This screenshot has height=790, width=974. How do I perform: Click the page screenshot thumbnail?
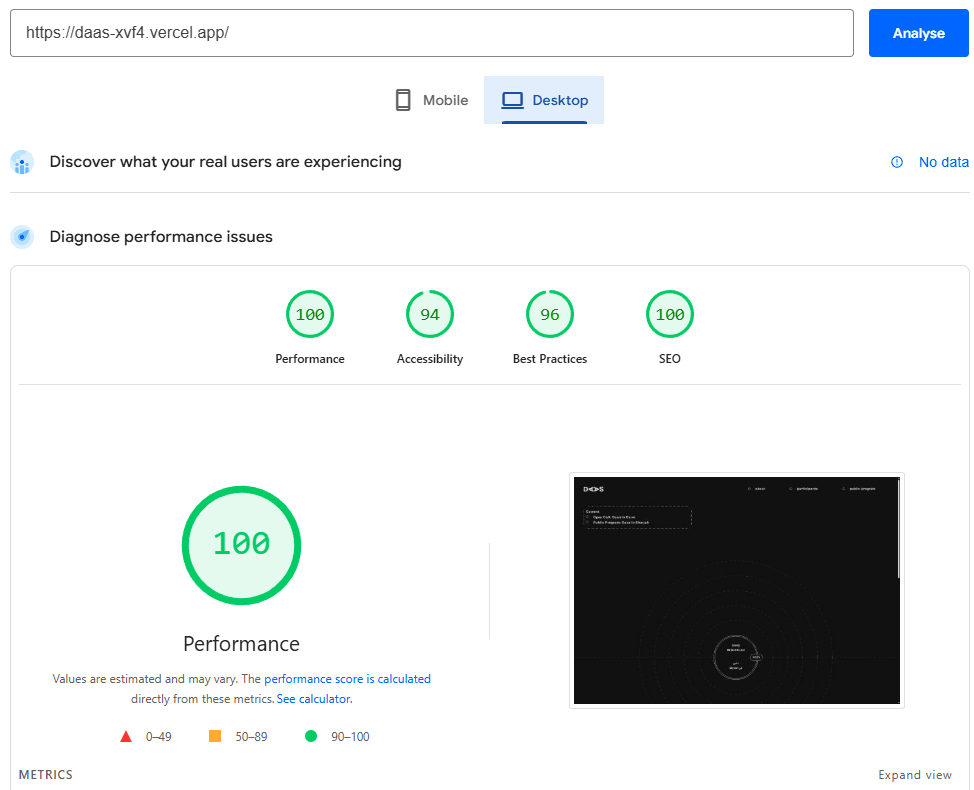[x=736, y=590]
